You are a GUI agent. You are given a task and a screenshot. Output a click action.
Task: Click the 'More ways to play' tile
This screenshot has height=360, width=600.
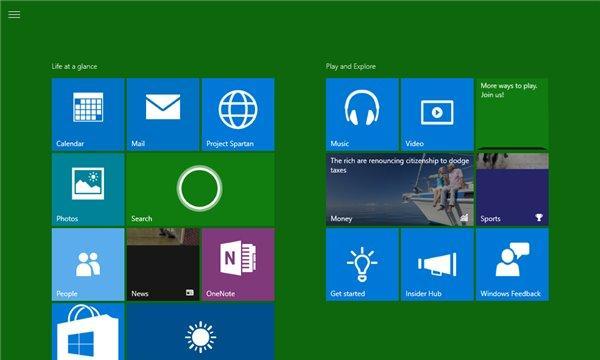pos(512,114)
